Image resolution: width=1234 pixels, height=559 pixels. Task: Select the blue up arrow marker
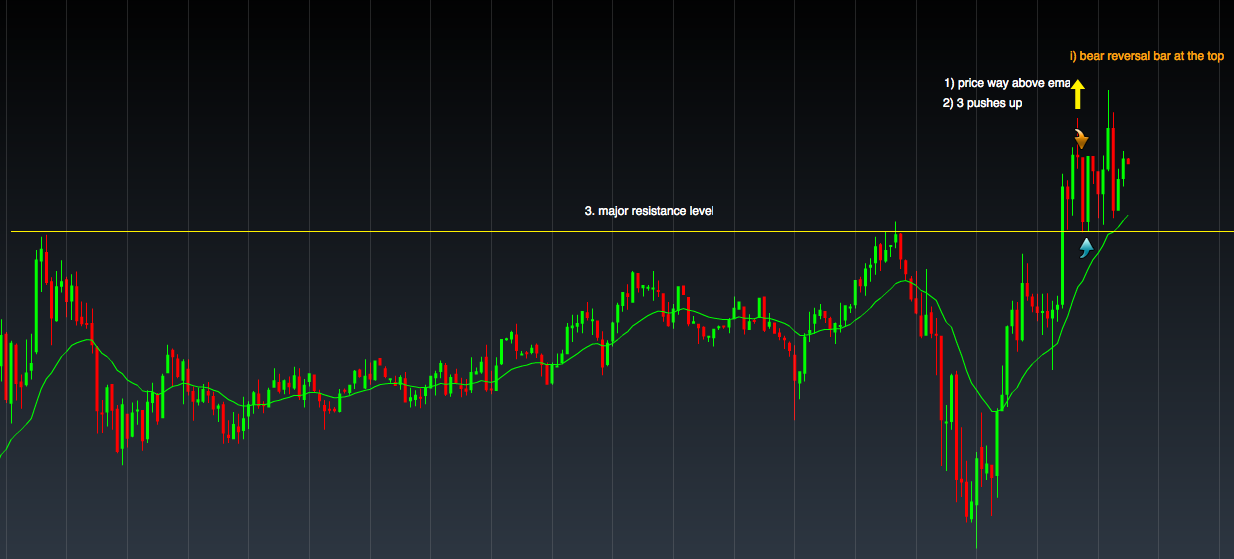point(1086,247)
